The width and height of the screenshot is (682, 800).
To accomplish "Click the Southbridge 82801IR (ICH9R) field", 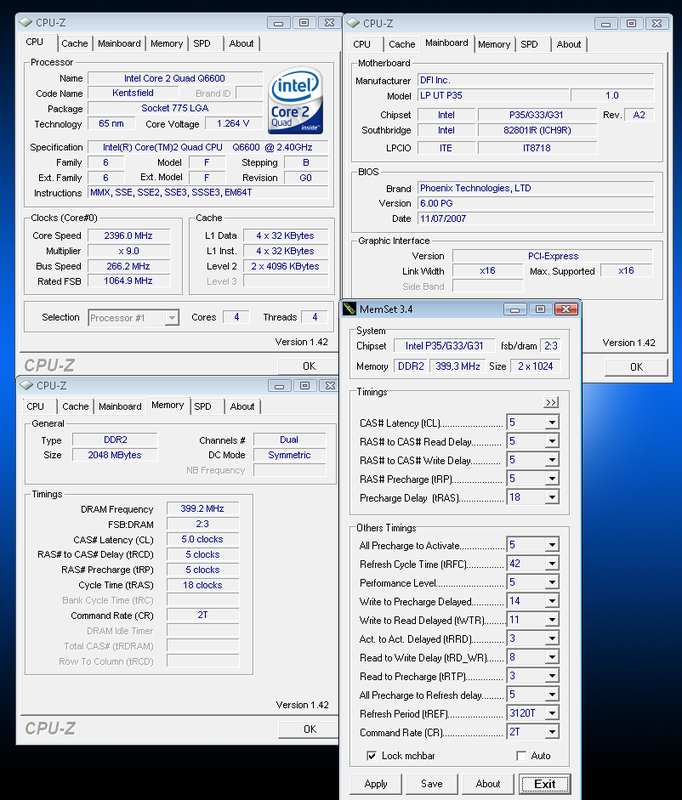I will click(537, 130).
